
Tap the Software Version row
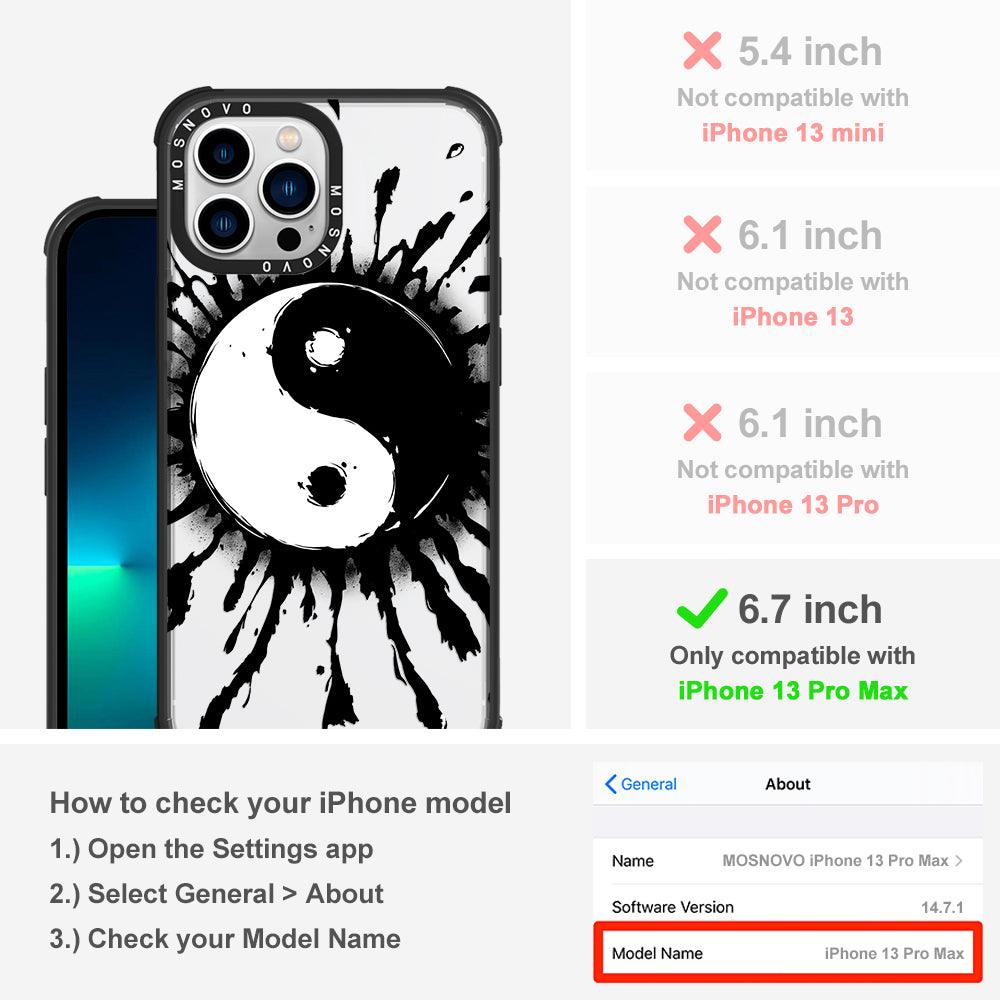[x=788, y=907]
